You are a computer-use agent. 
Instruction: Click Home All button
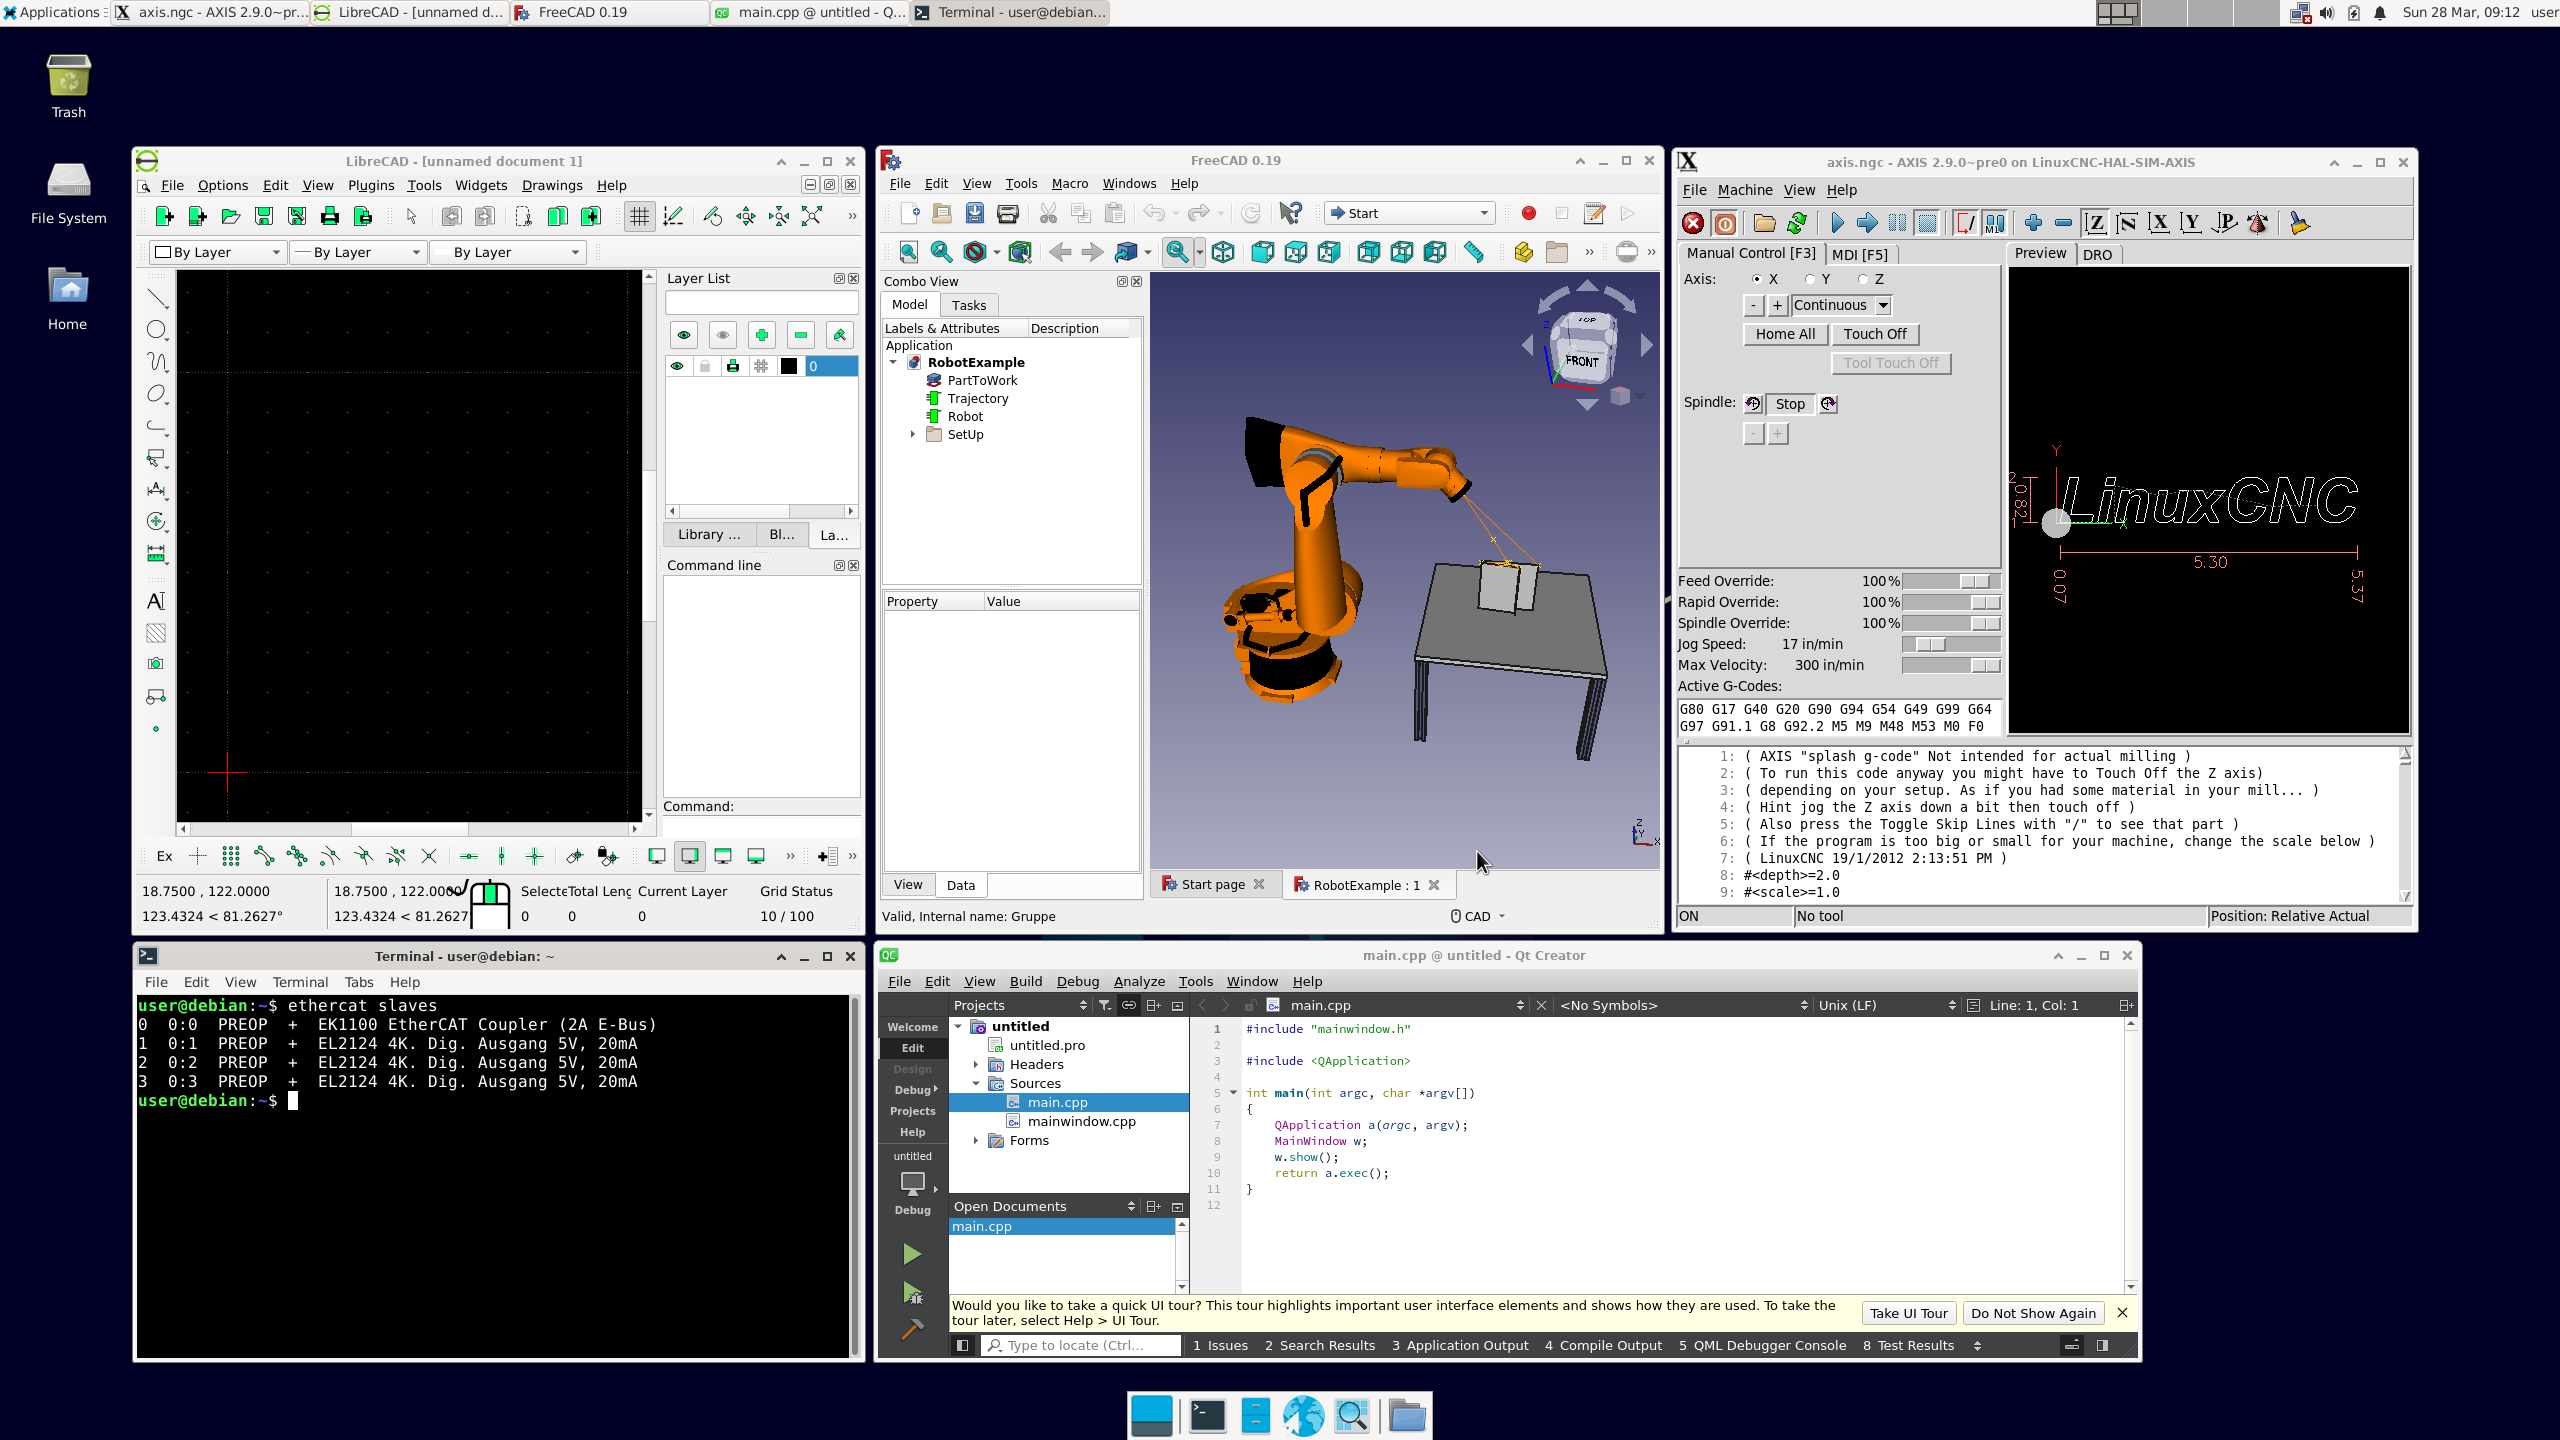point(1785,334)
